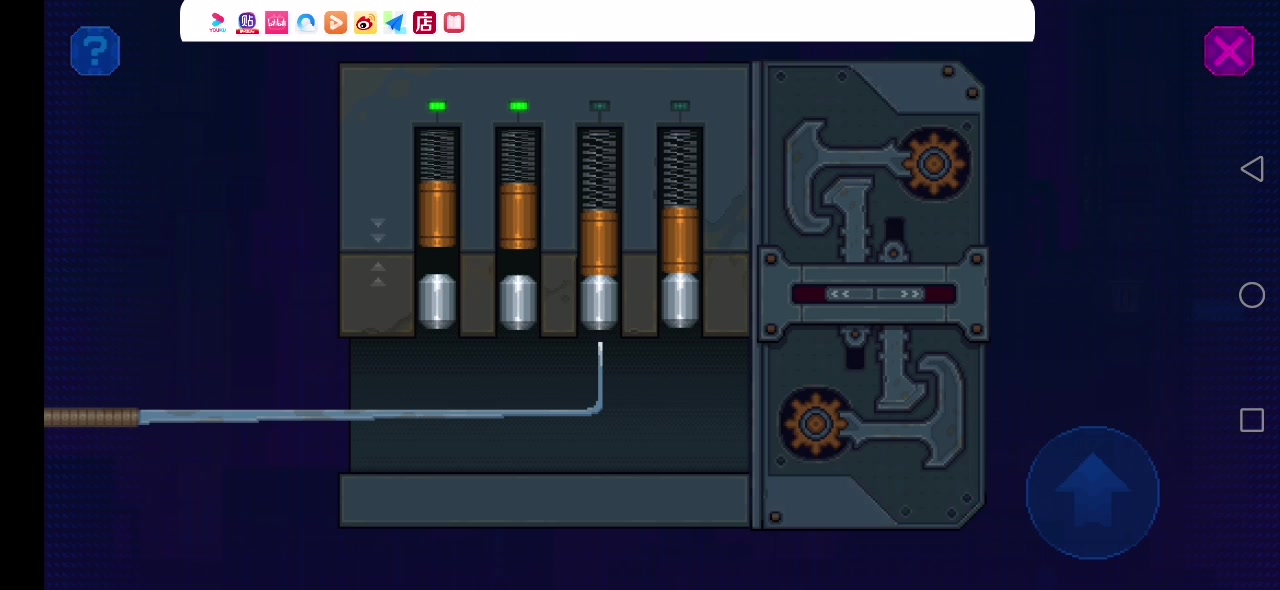Tap the downward chevrons above the shear line
The image size is (1280, 590).
378,231
